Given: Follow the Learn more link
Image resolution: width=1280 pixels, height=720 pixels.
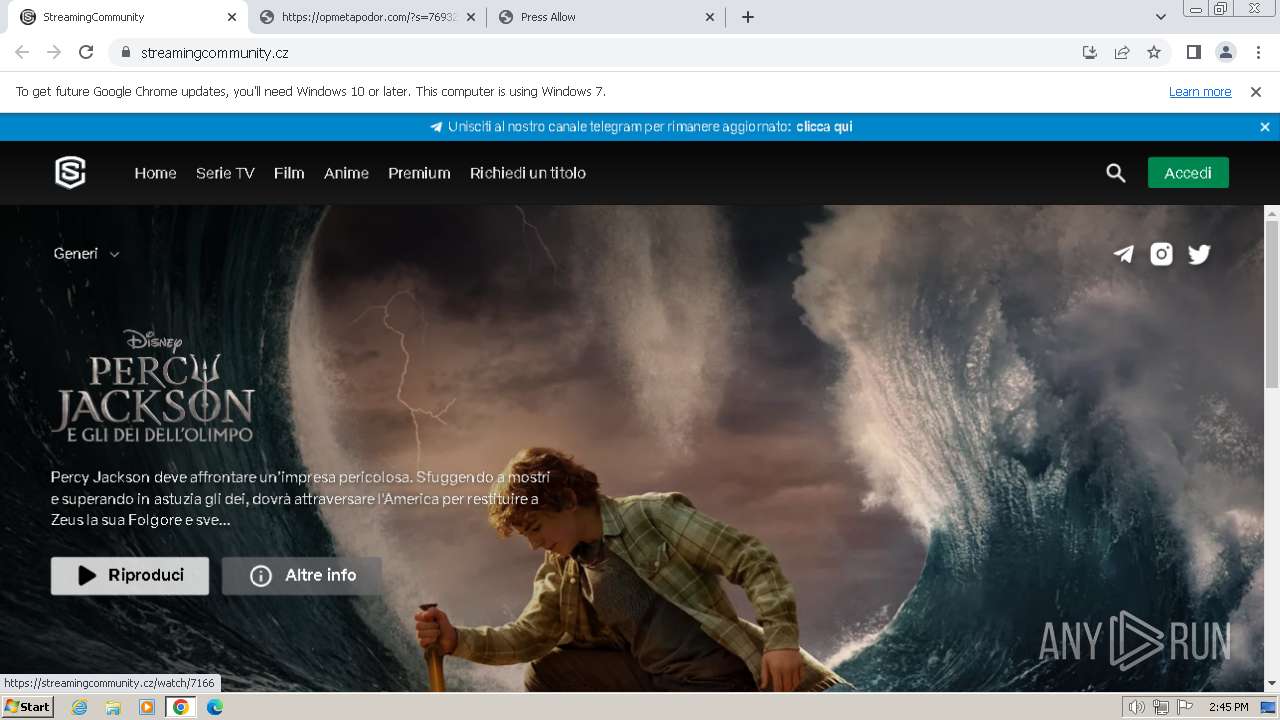Looking at the screenshot, I should 1200,92.
